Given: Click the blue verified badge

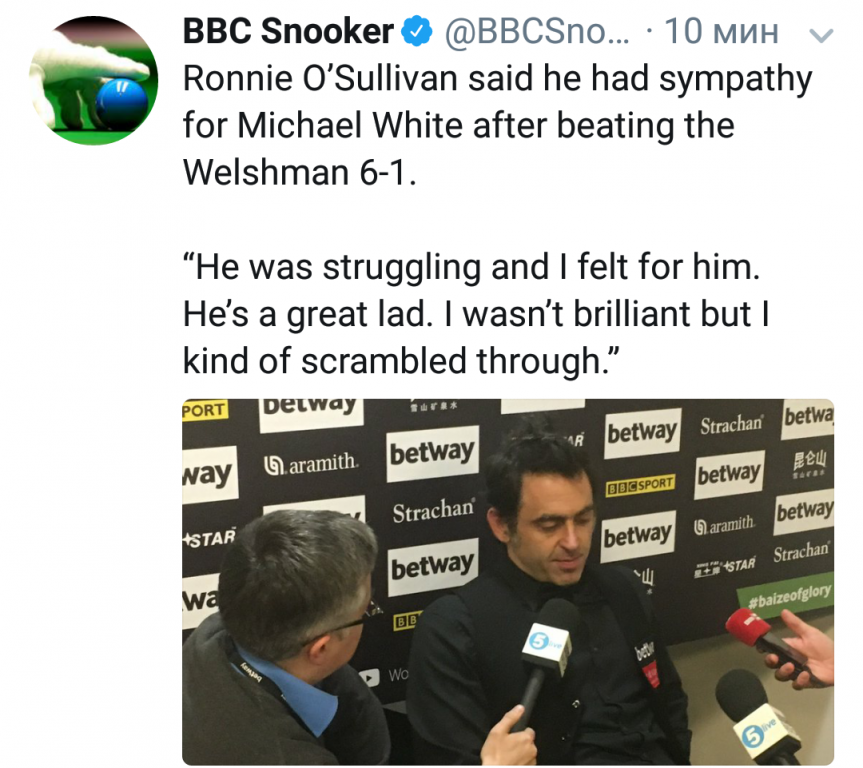Looking at the screenshot, I should click(x=416, y=31).
